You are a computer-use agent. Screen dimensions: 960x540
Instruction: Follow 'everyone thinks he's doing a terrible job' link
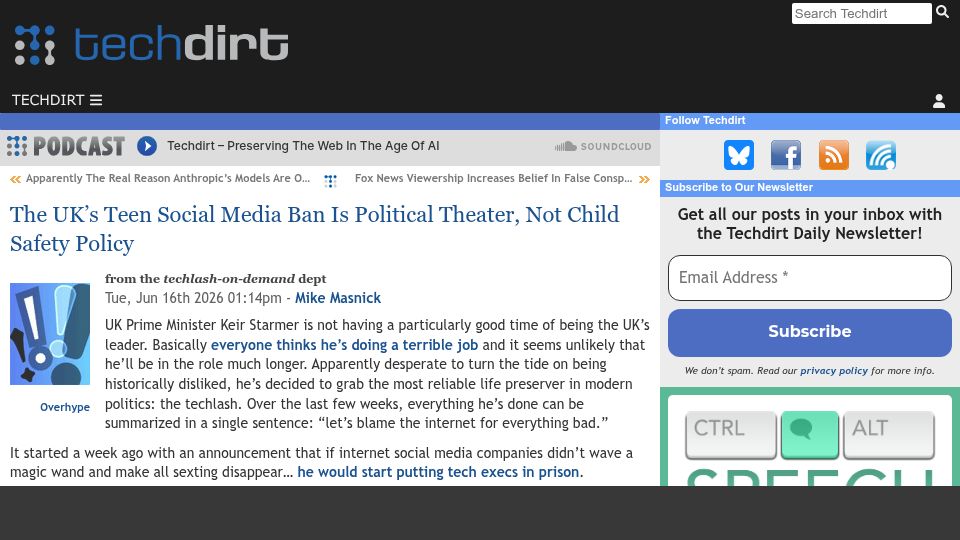click(344, 345)
